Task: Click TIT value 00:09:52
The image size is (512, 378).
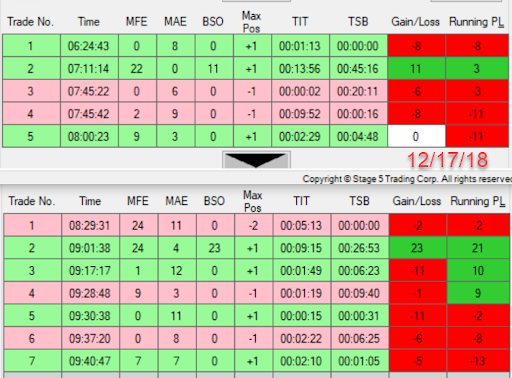Action: [x=300, y=114]
